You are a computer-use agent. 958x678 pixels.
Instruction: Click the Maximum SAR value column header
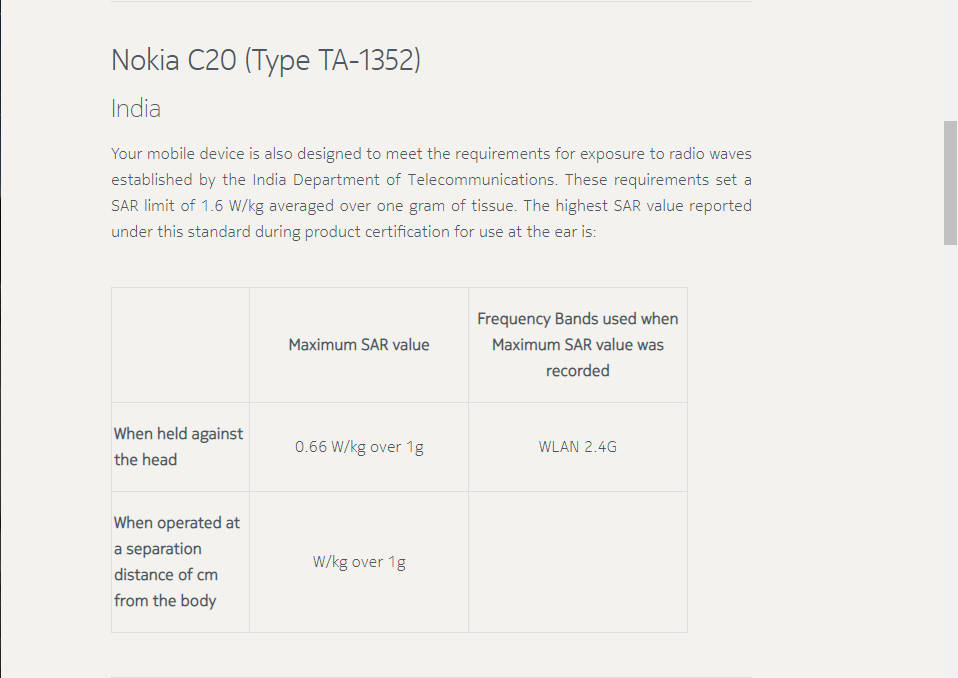359,345
